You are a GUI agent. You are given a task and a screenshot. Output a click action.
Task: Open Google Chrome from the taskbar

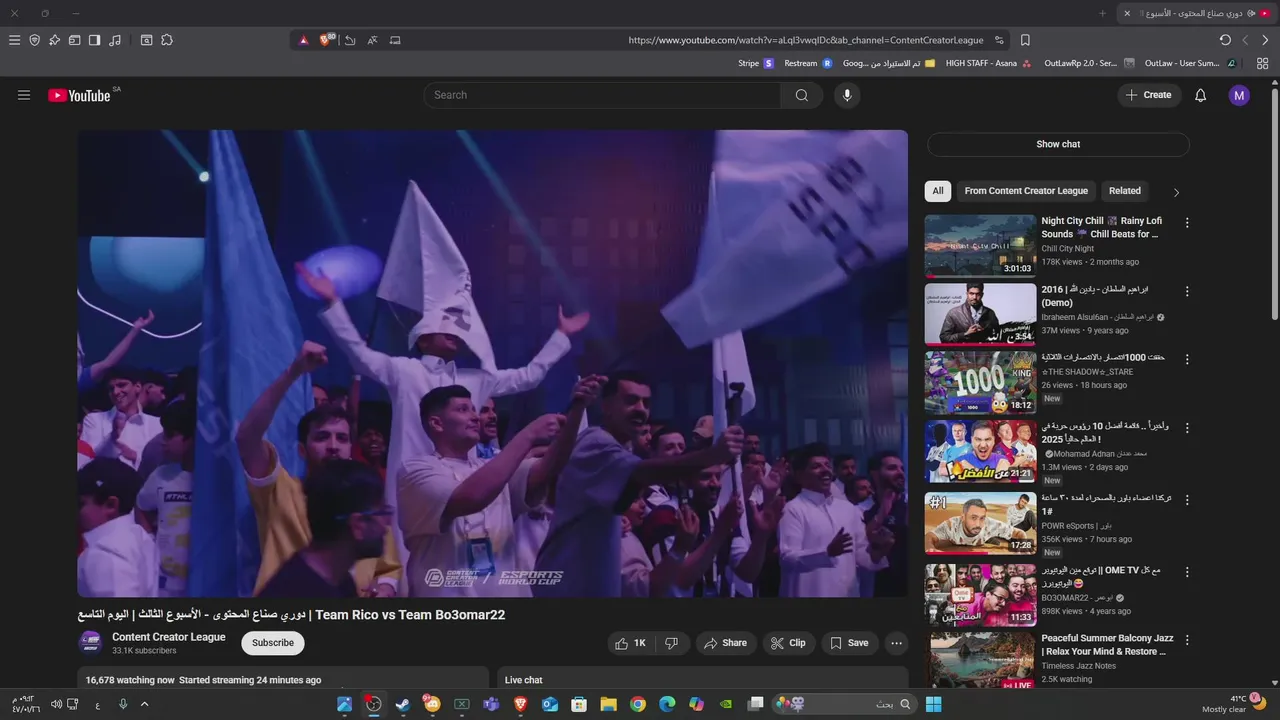(638, 704)
